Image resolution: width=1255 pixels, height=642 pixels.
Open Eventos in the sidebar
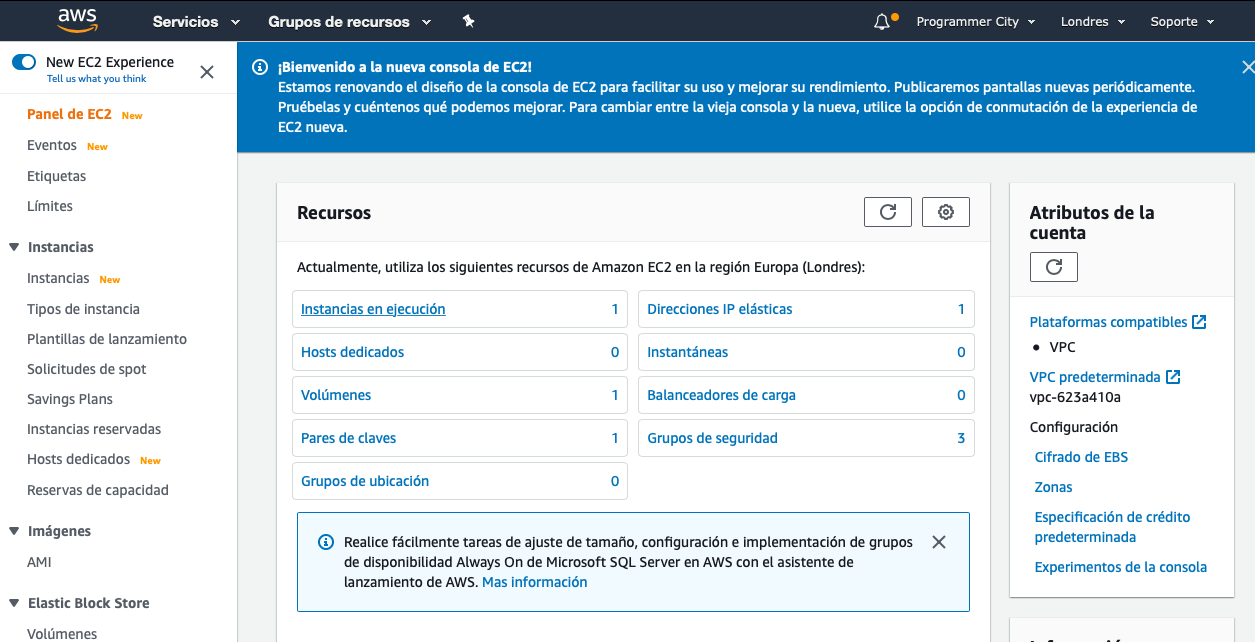coord(52,145)
